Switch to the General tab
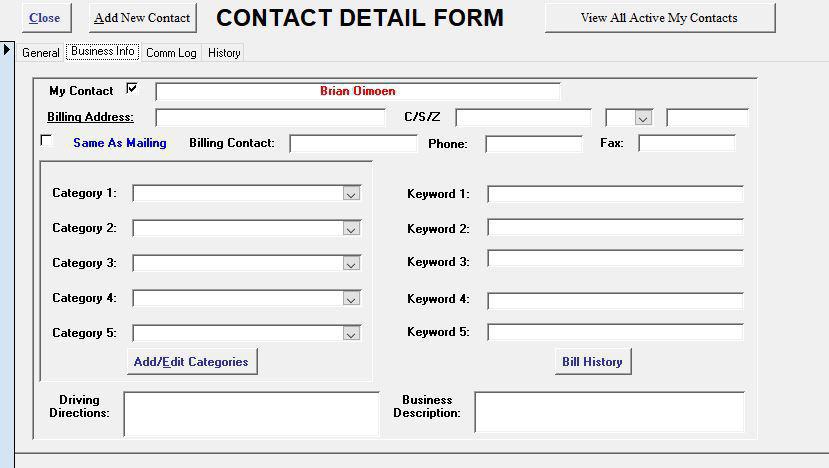Viewport: 829px width, 468px height. pyautogui.click(x=41, y=53)
